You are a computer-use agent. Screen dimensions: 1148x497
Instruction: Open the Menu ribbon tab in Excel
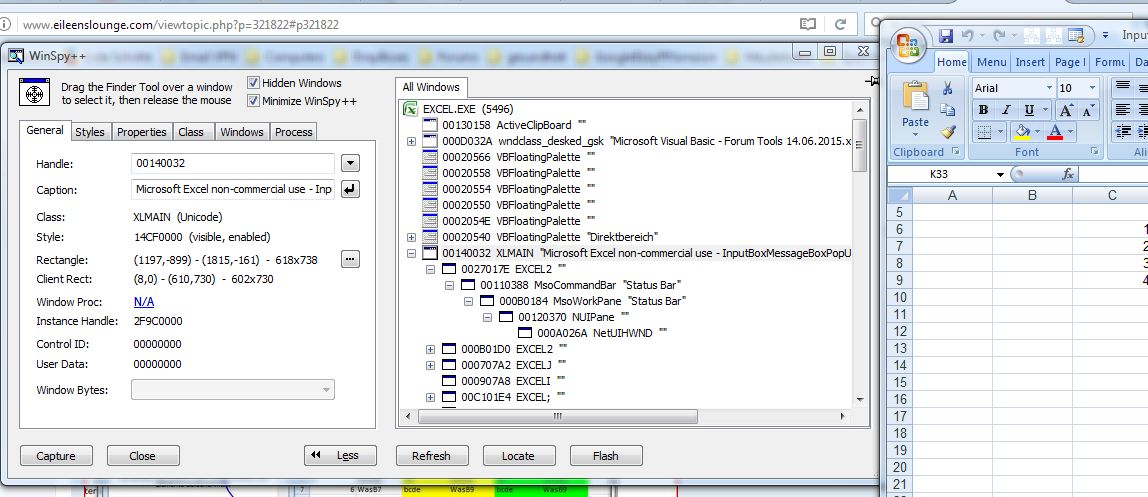tap(991, 62)
